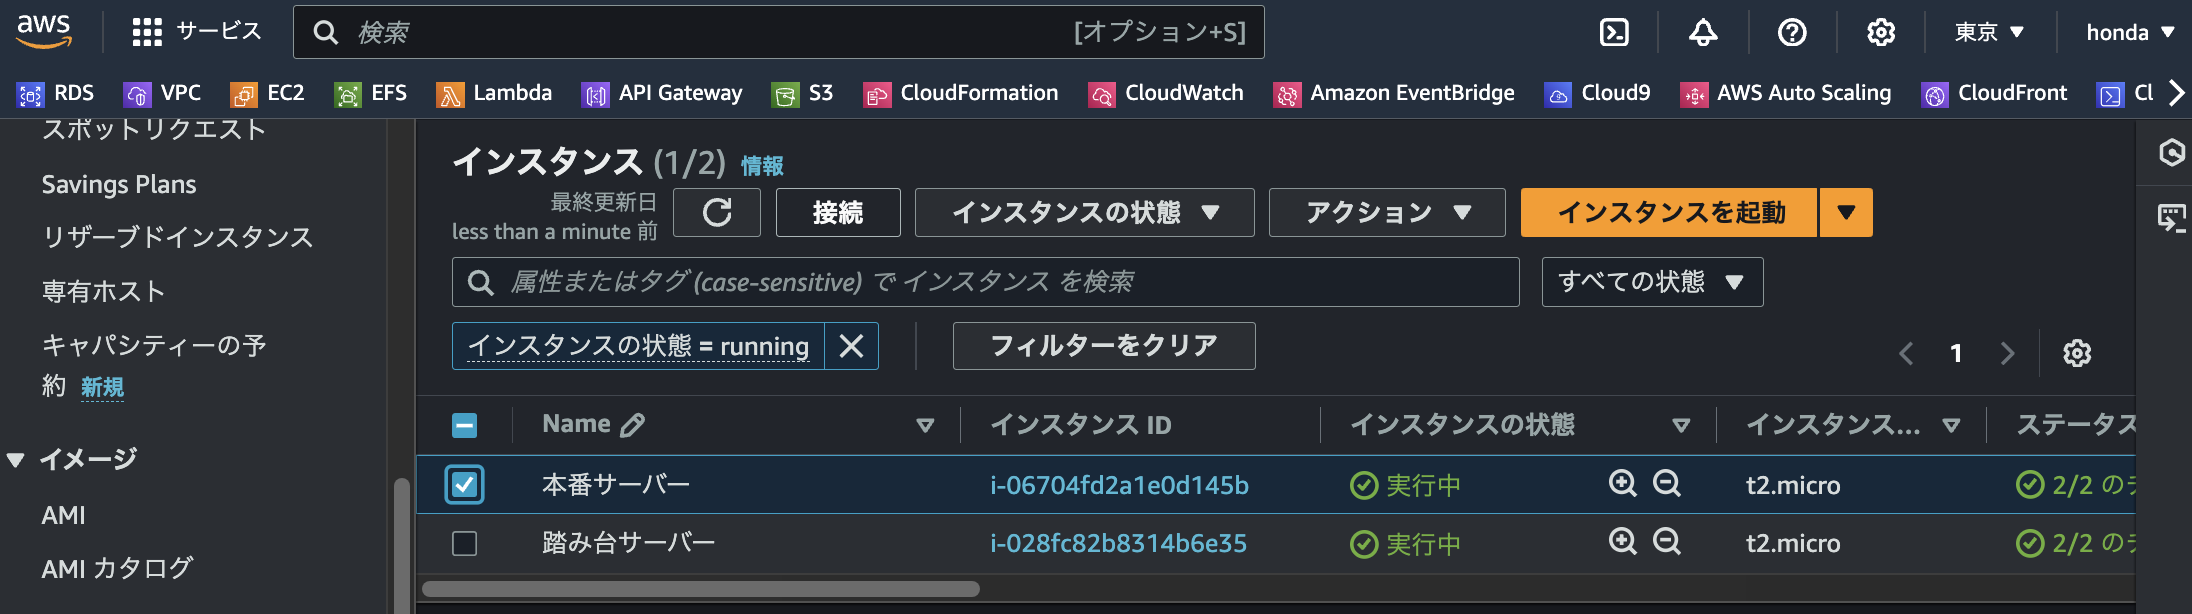The image size is (2192, 614).
Task: Open the アクション dropdown
Action: coord(1386,212)
